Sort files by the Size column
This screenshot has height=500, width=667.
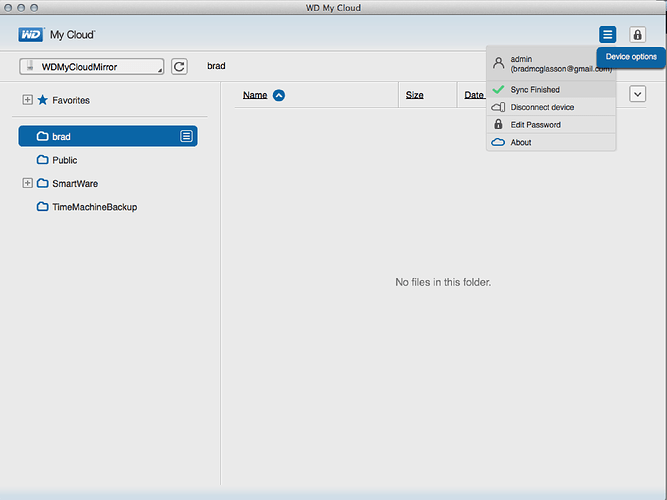point(414,95)
